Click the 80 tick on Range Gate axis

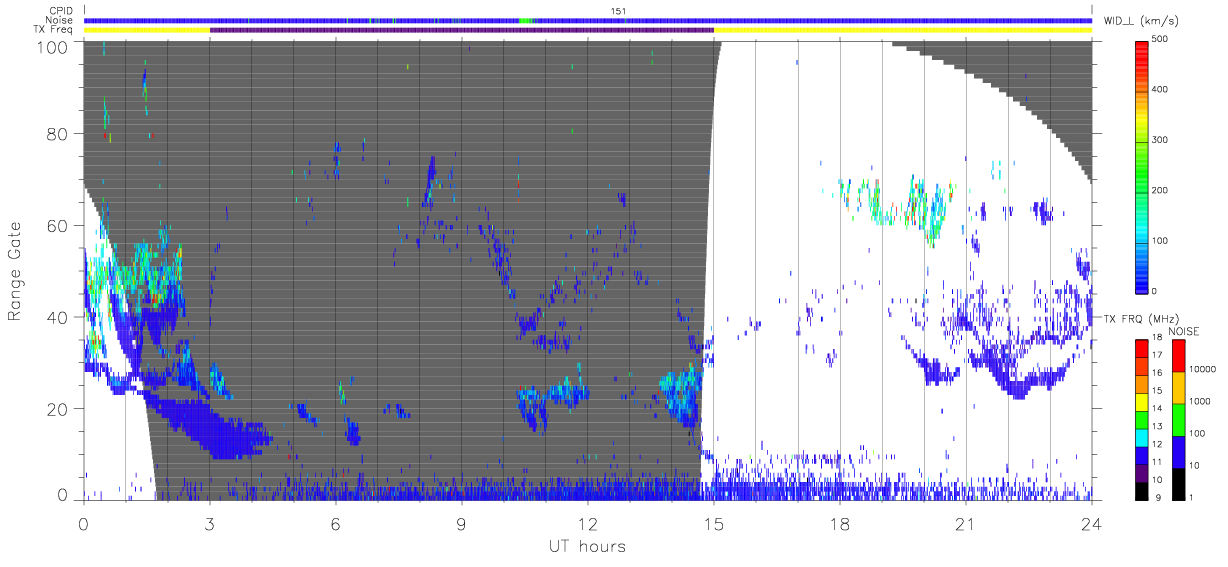point(55,134)
